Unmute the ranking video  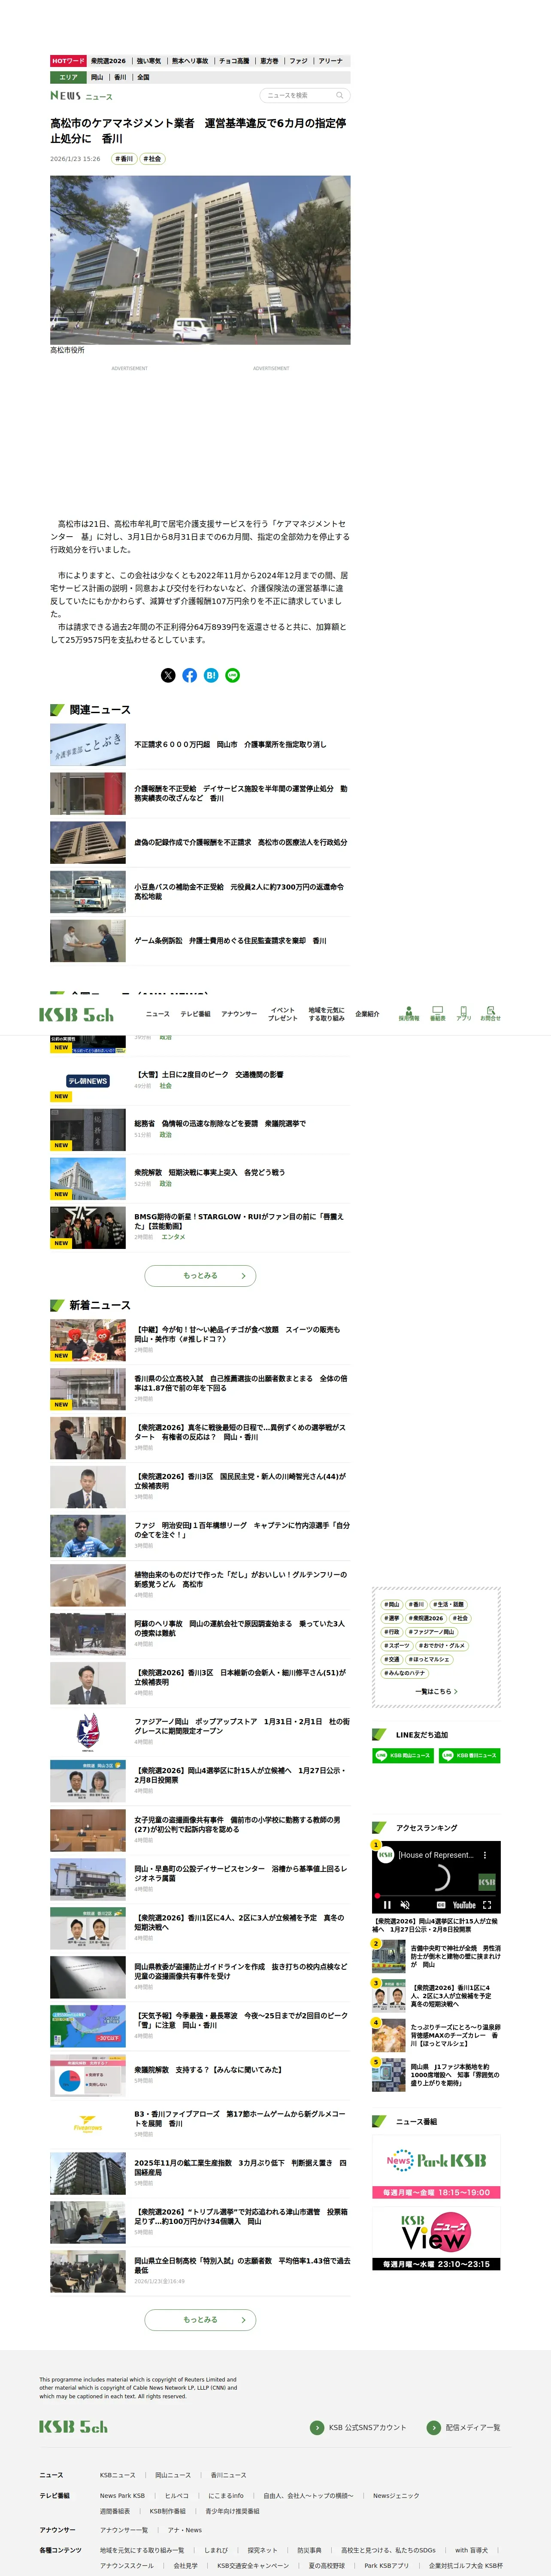click(405, 1905)
